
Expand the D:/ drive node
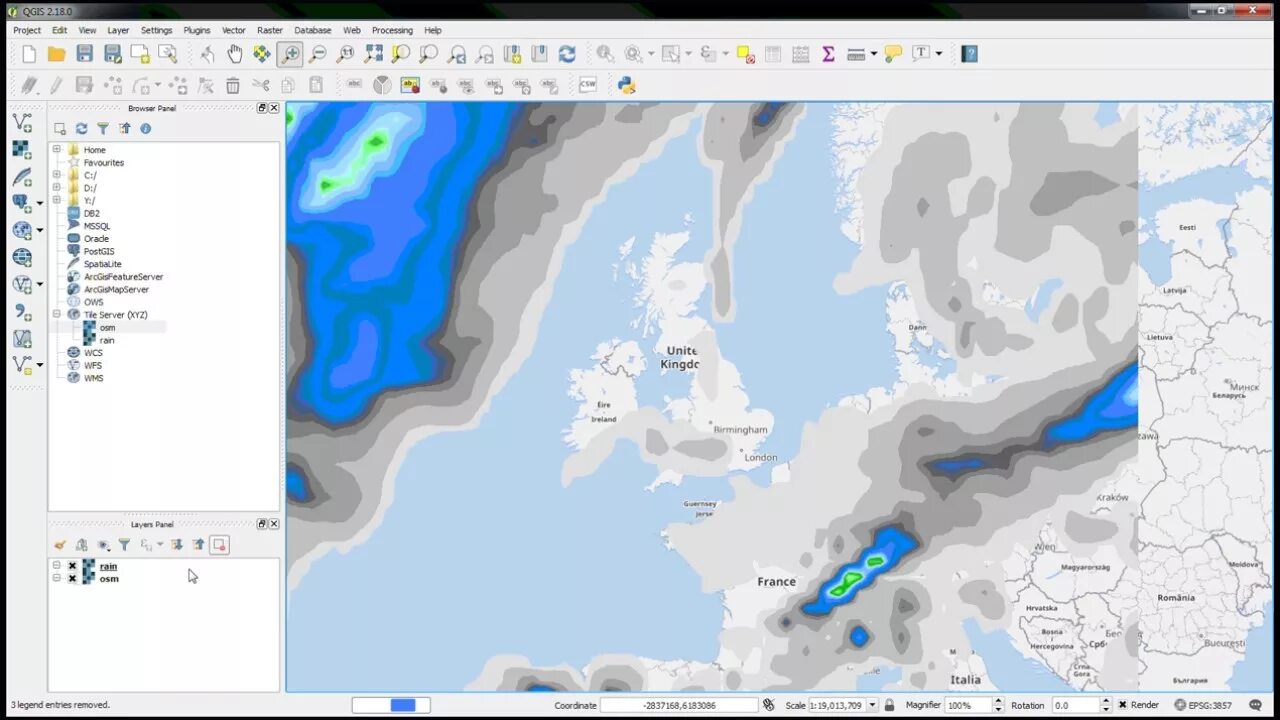(57, 188)
